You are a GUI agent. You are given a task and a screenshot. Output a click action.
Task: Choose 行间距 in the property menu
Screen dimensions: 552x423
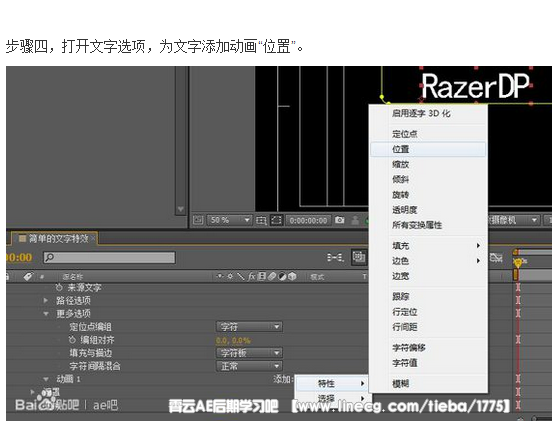pyautogui.click(x=428, y=327)
